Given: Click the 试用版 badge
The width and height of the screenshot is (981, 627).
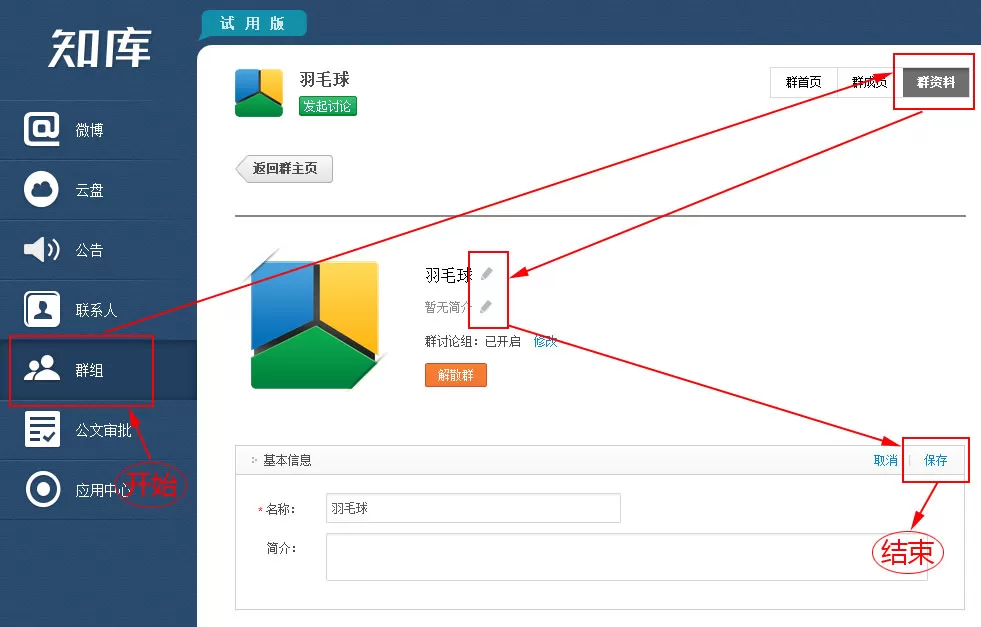Looking at the screenshot, I should (253, 24).
